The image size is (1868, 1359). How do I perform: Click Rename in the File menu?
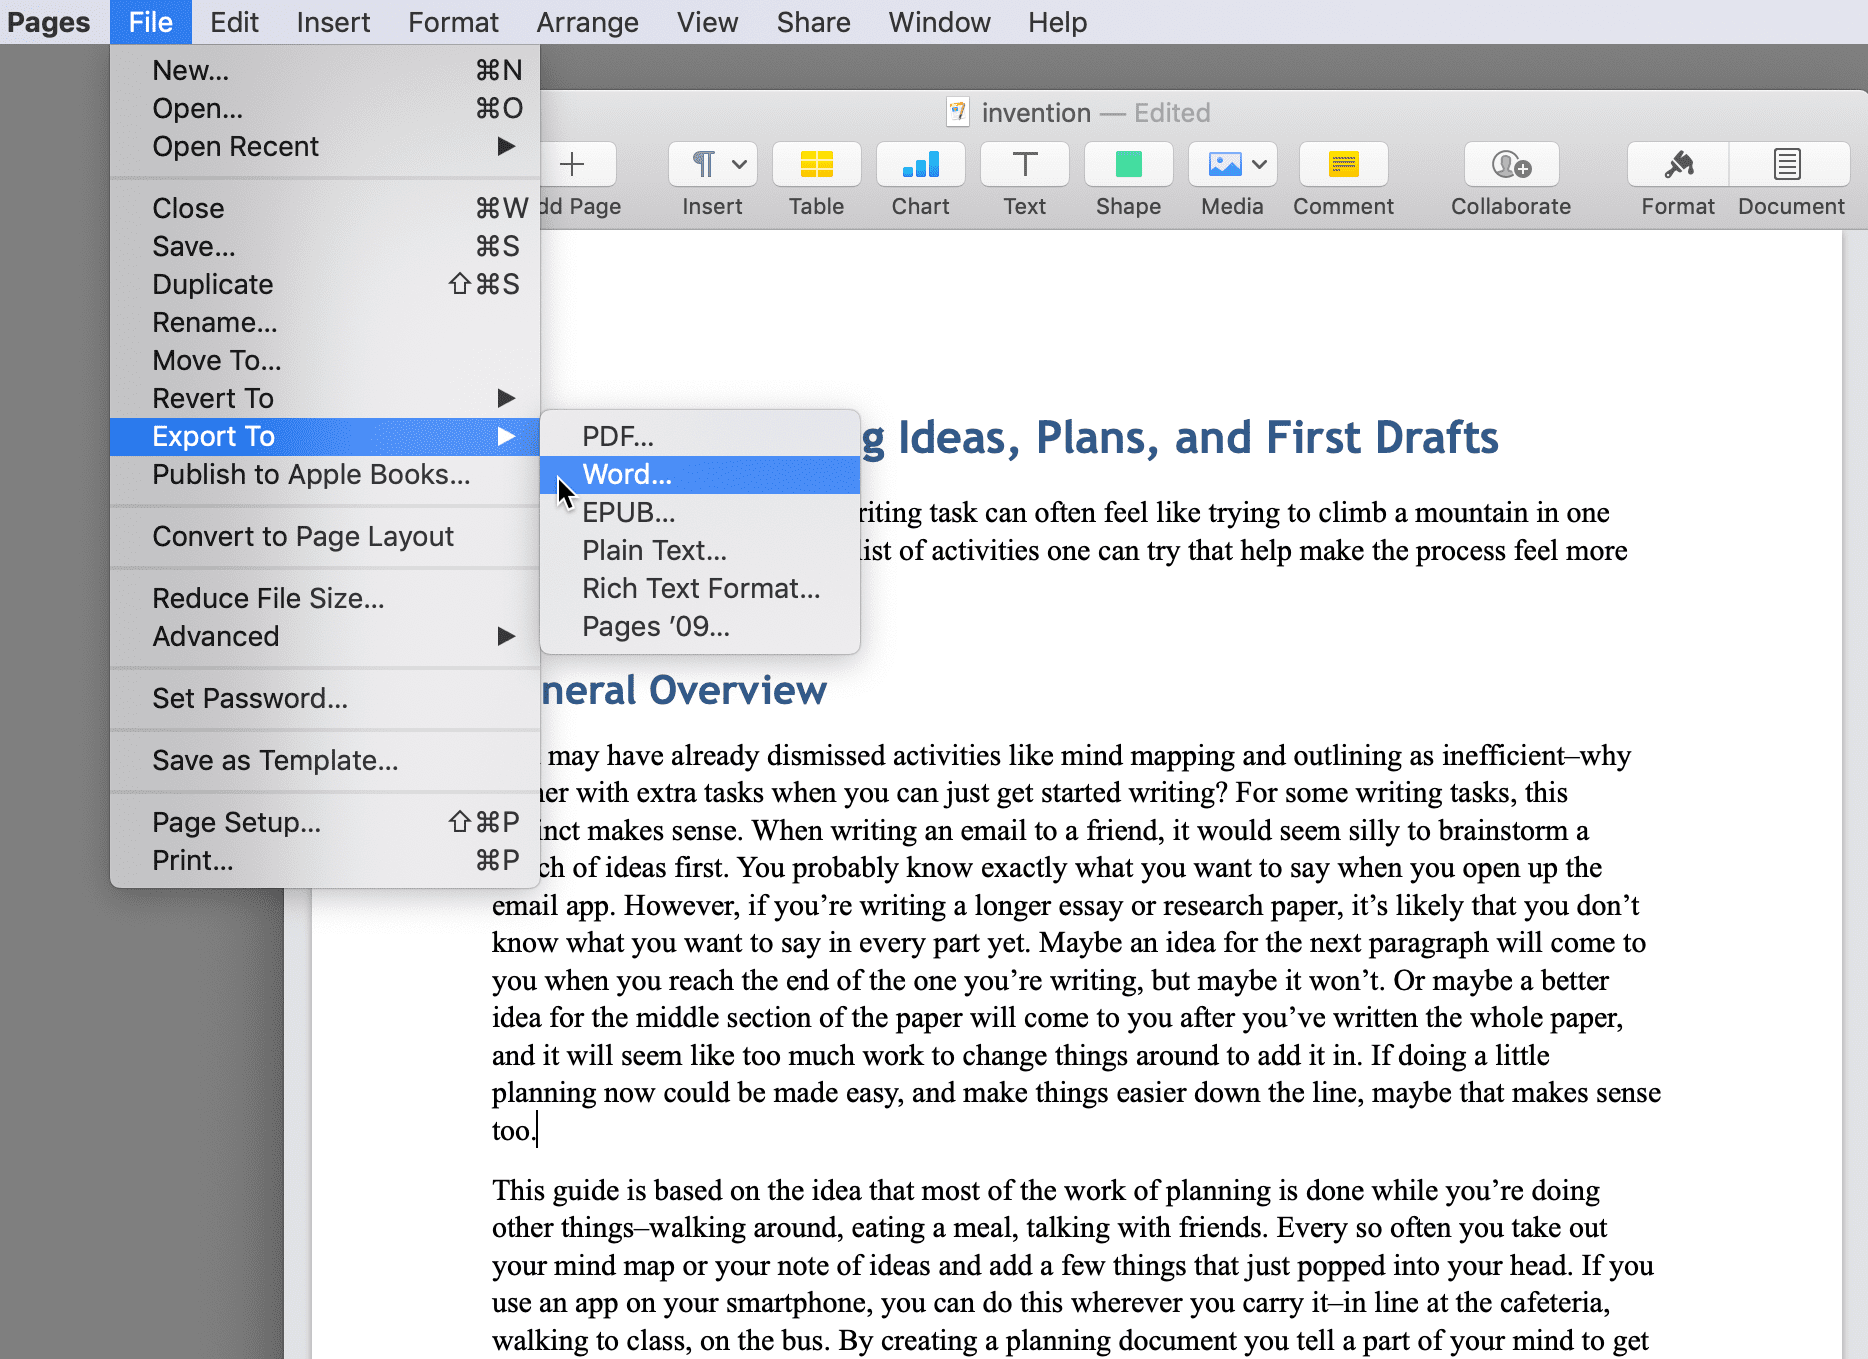(325, 322)
